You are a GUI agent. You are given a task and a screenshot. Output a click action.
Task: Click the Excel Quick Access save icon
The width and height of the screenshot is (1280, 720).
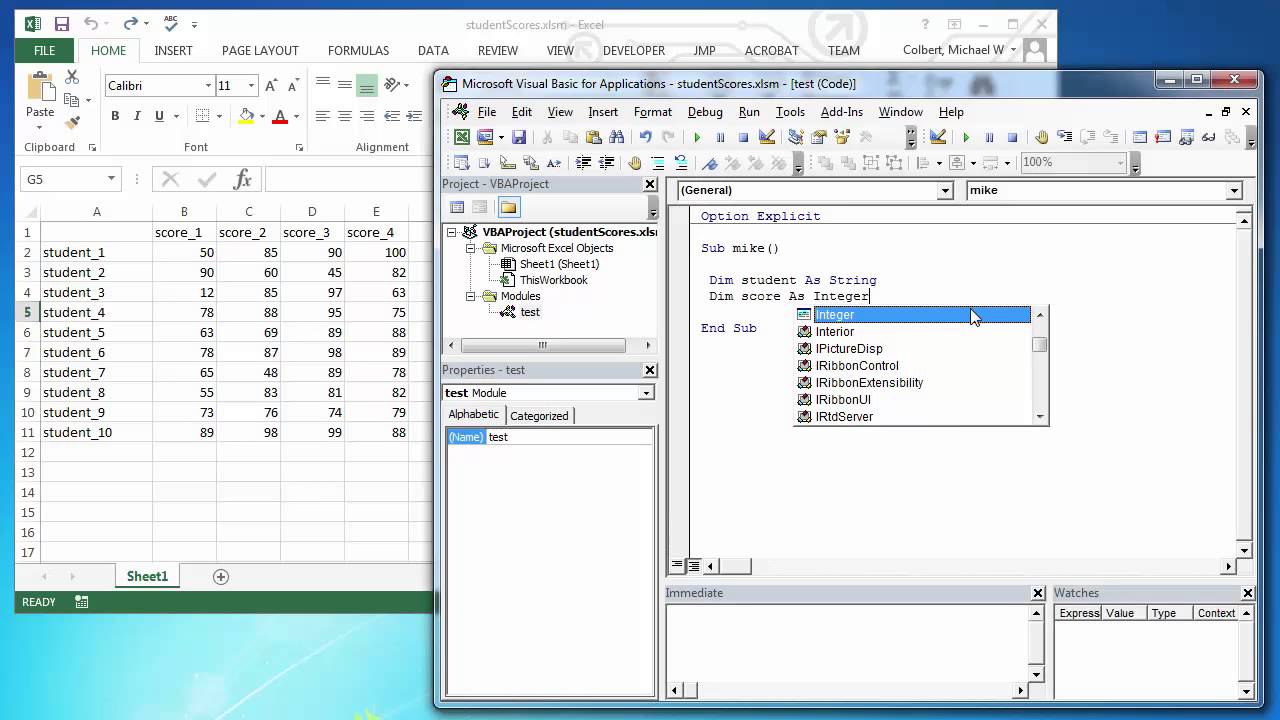(61, 24)
